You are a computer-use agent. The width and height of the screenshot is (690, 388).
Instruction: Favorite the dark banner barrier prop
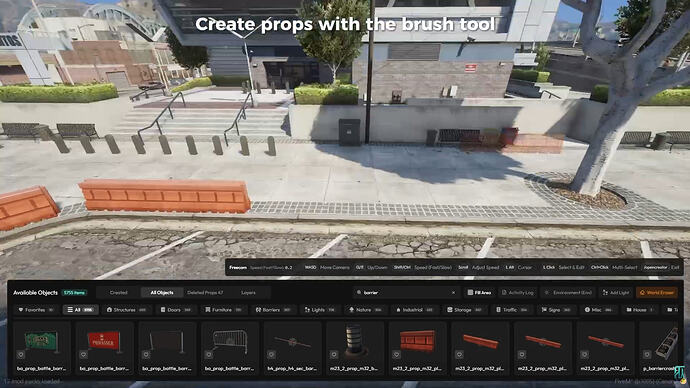[x=146, y=355]
